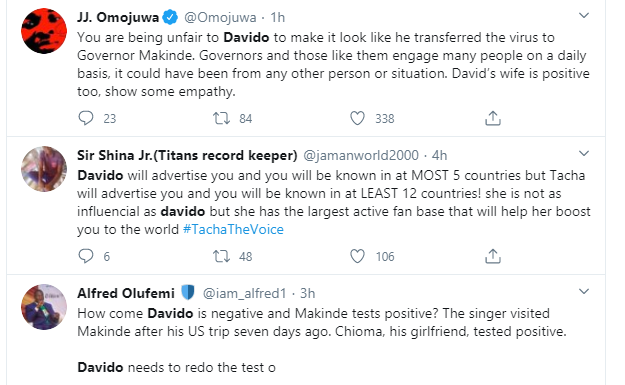Image resolution: width=625 pixels, height=385 pixels.
Task: Like the tweet with 106 likes
Action: [x=357, y=256]
